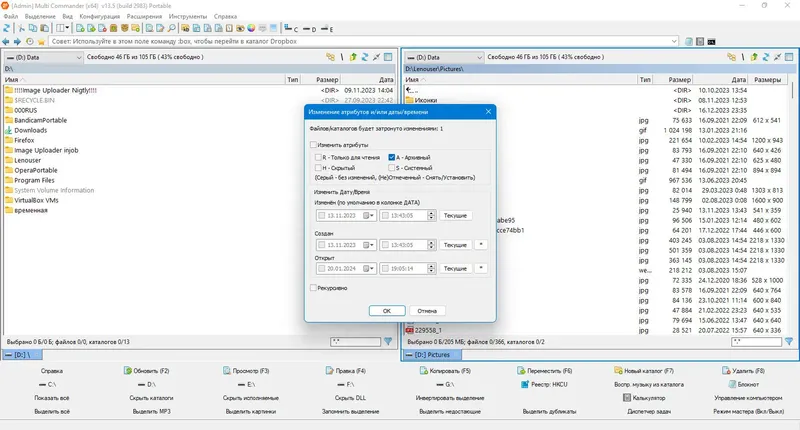The width and height of the screenshot is (800, 430).
Task: Open the Выделение menu
Action: (x=40, y=16)
